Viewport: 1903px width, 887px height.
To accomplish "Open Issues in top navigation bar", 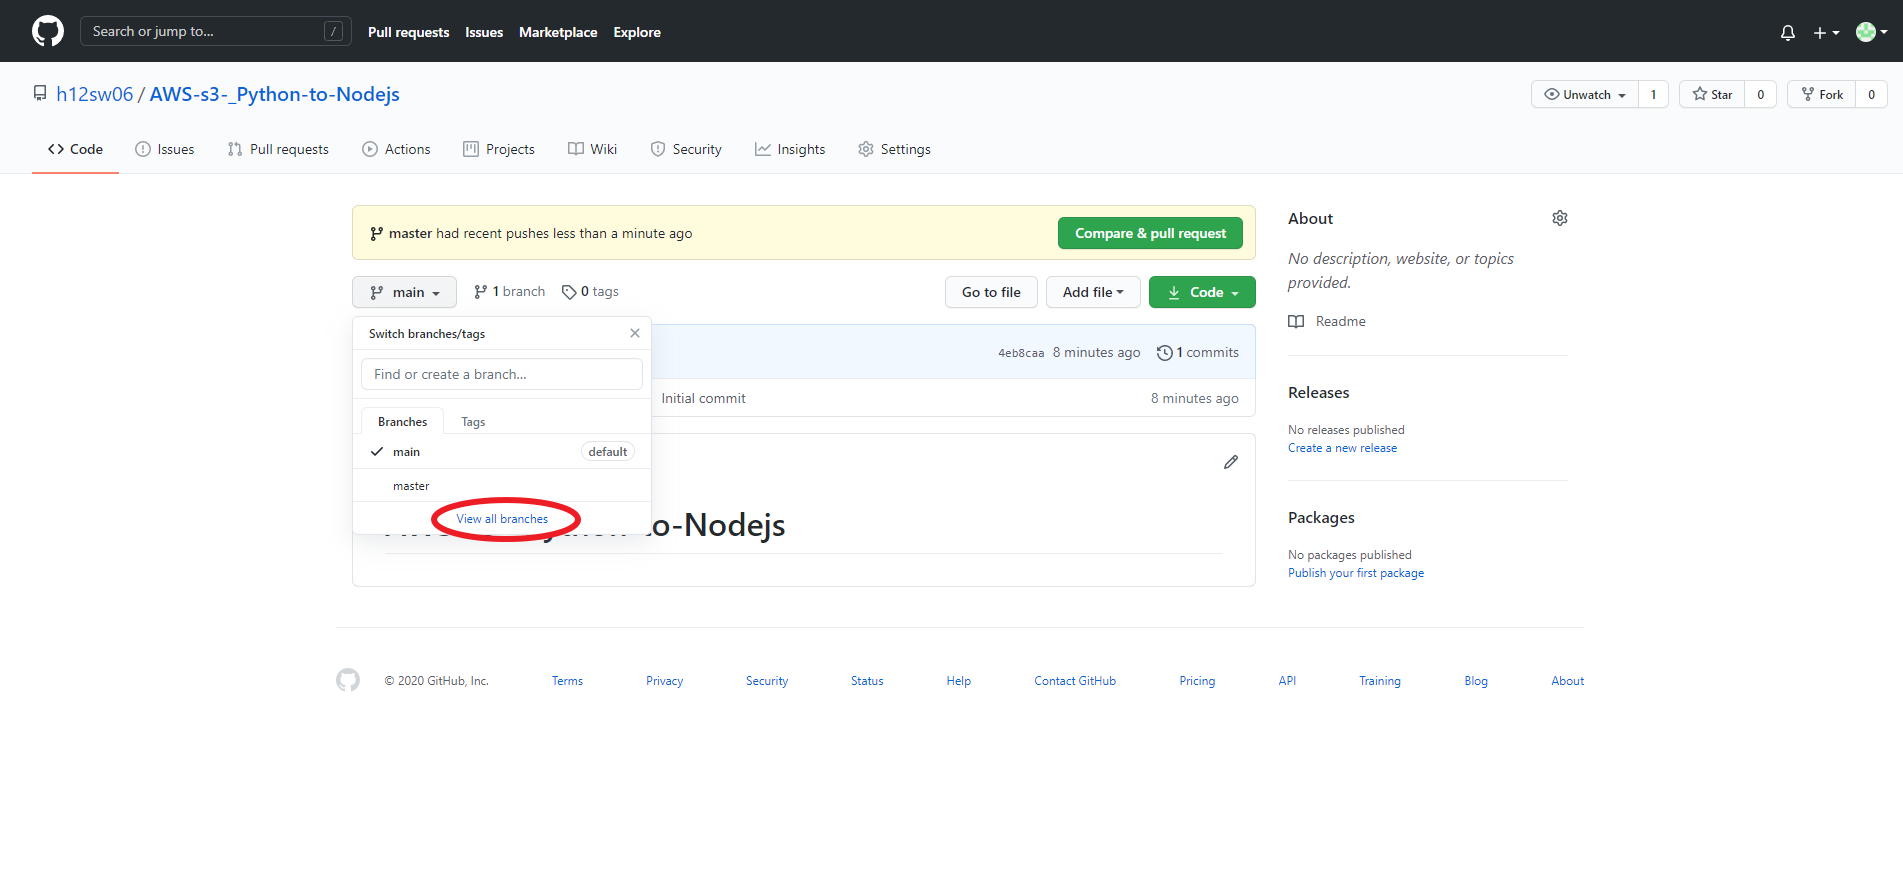I will [484, 32].
